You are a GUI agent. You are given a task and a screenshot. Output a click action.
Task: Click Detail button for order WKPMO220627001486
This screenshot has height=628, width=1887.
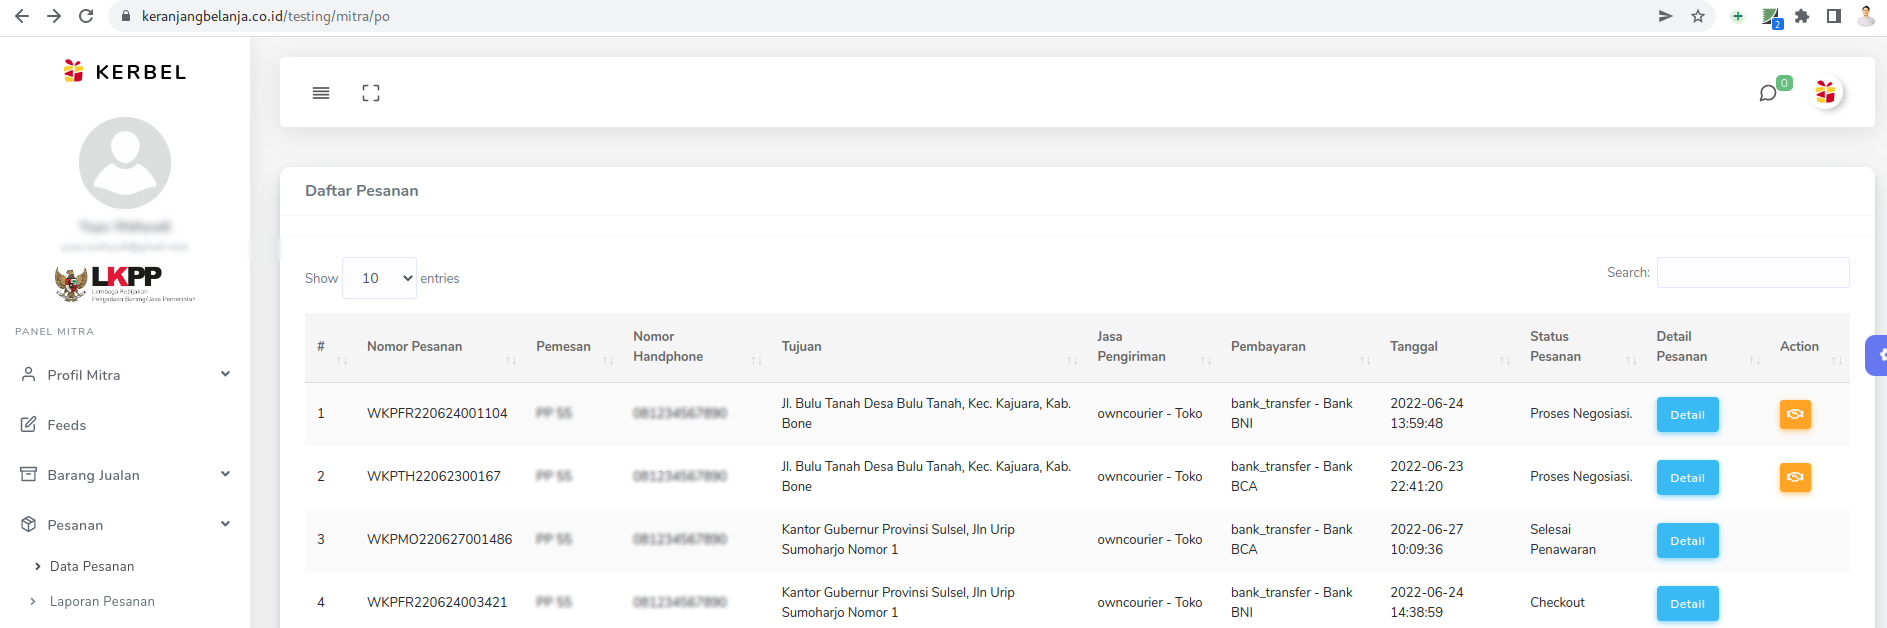coord(1687,541)
